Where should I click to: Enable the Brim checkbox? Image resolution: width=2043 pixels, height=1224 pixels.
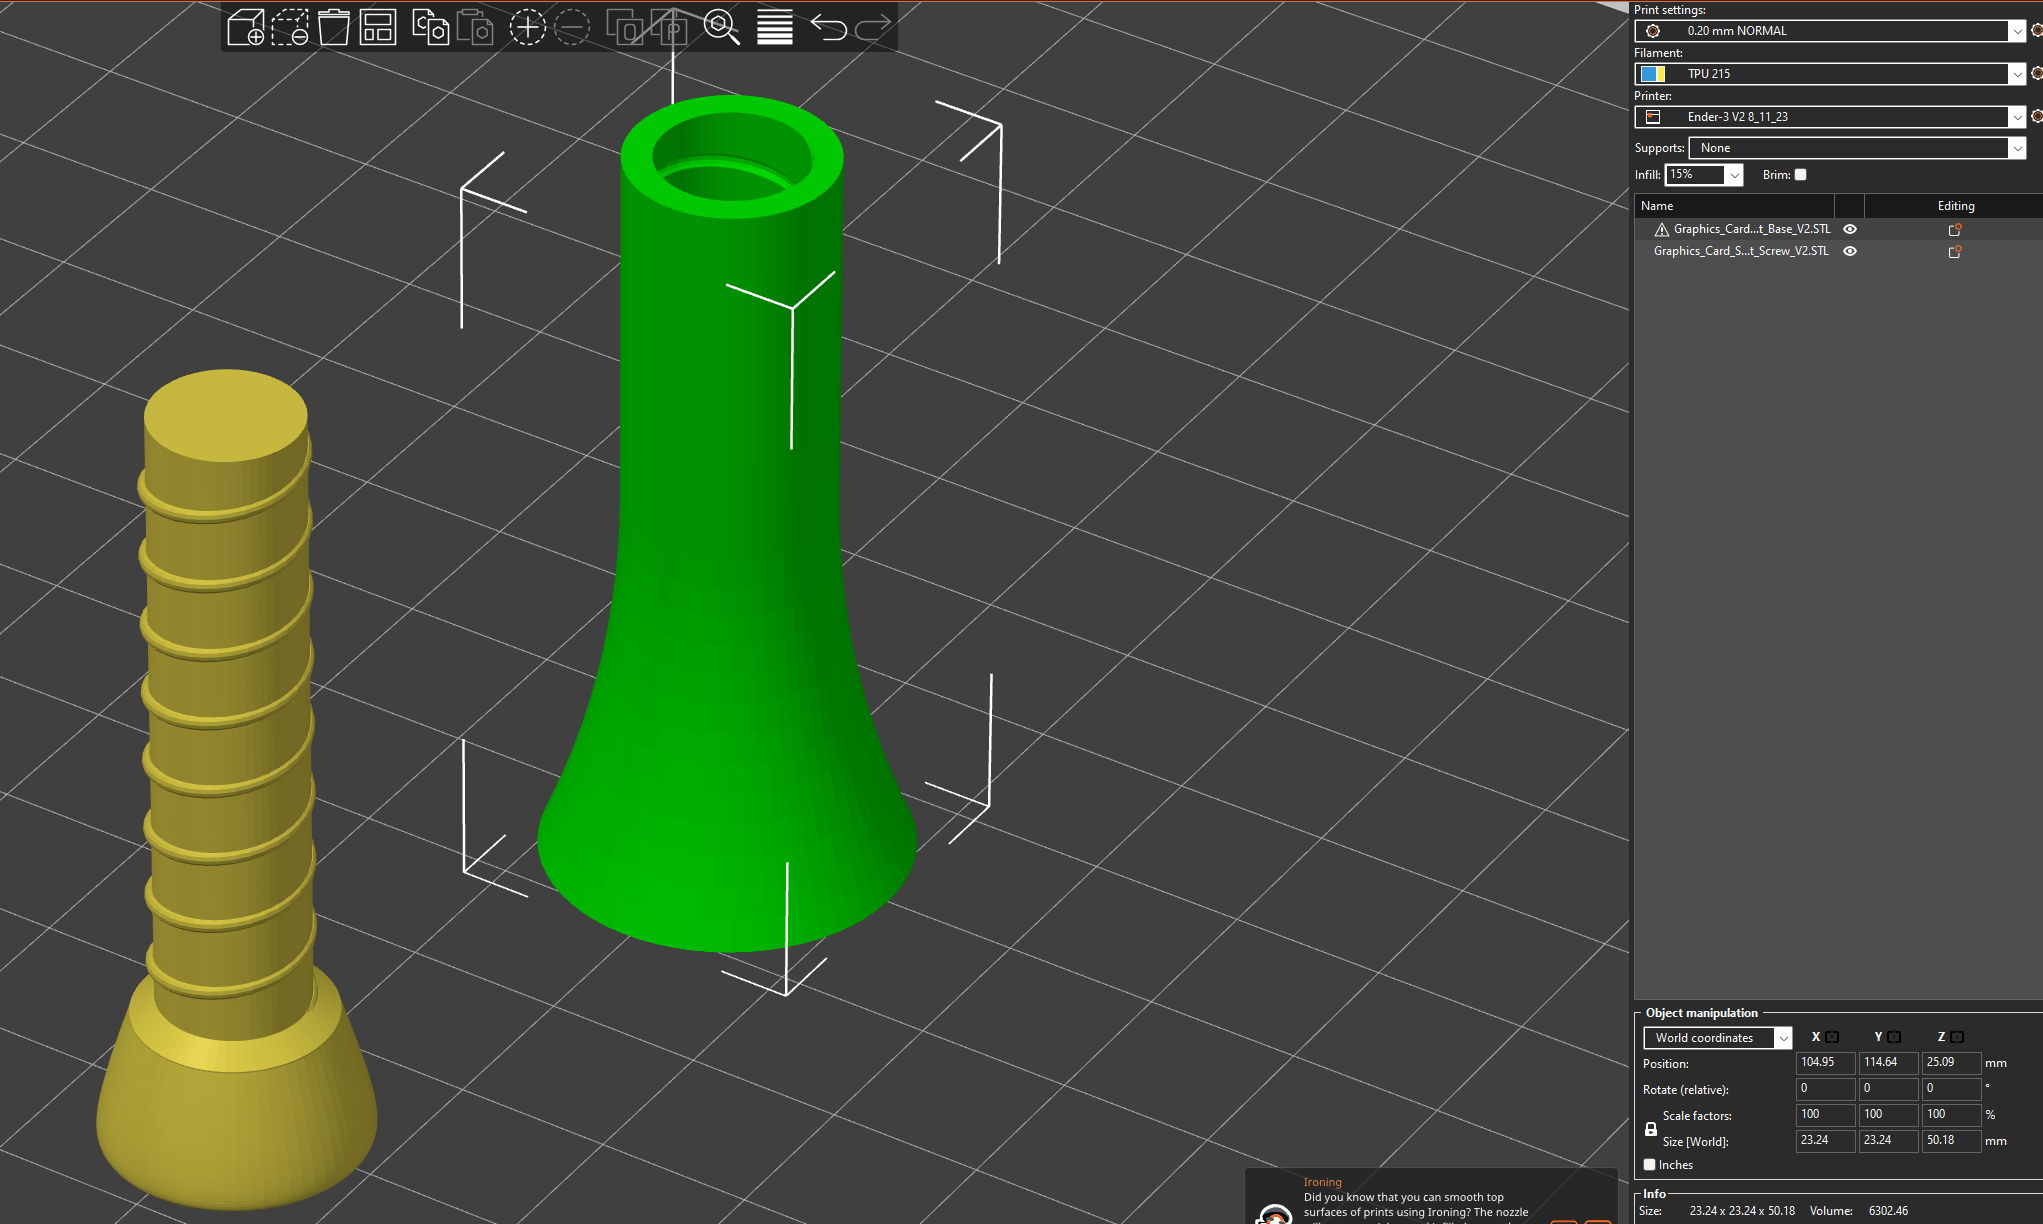pyautogui.click(x=1800, y=175)
